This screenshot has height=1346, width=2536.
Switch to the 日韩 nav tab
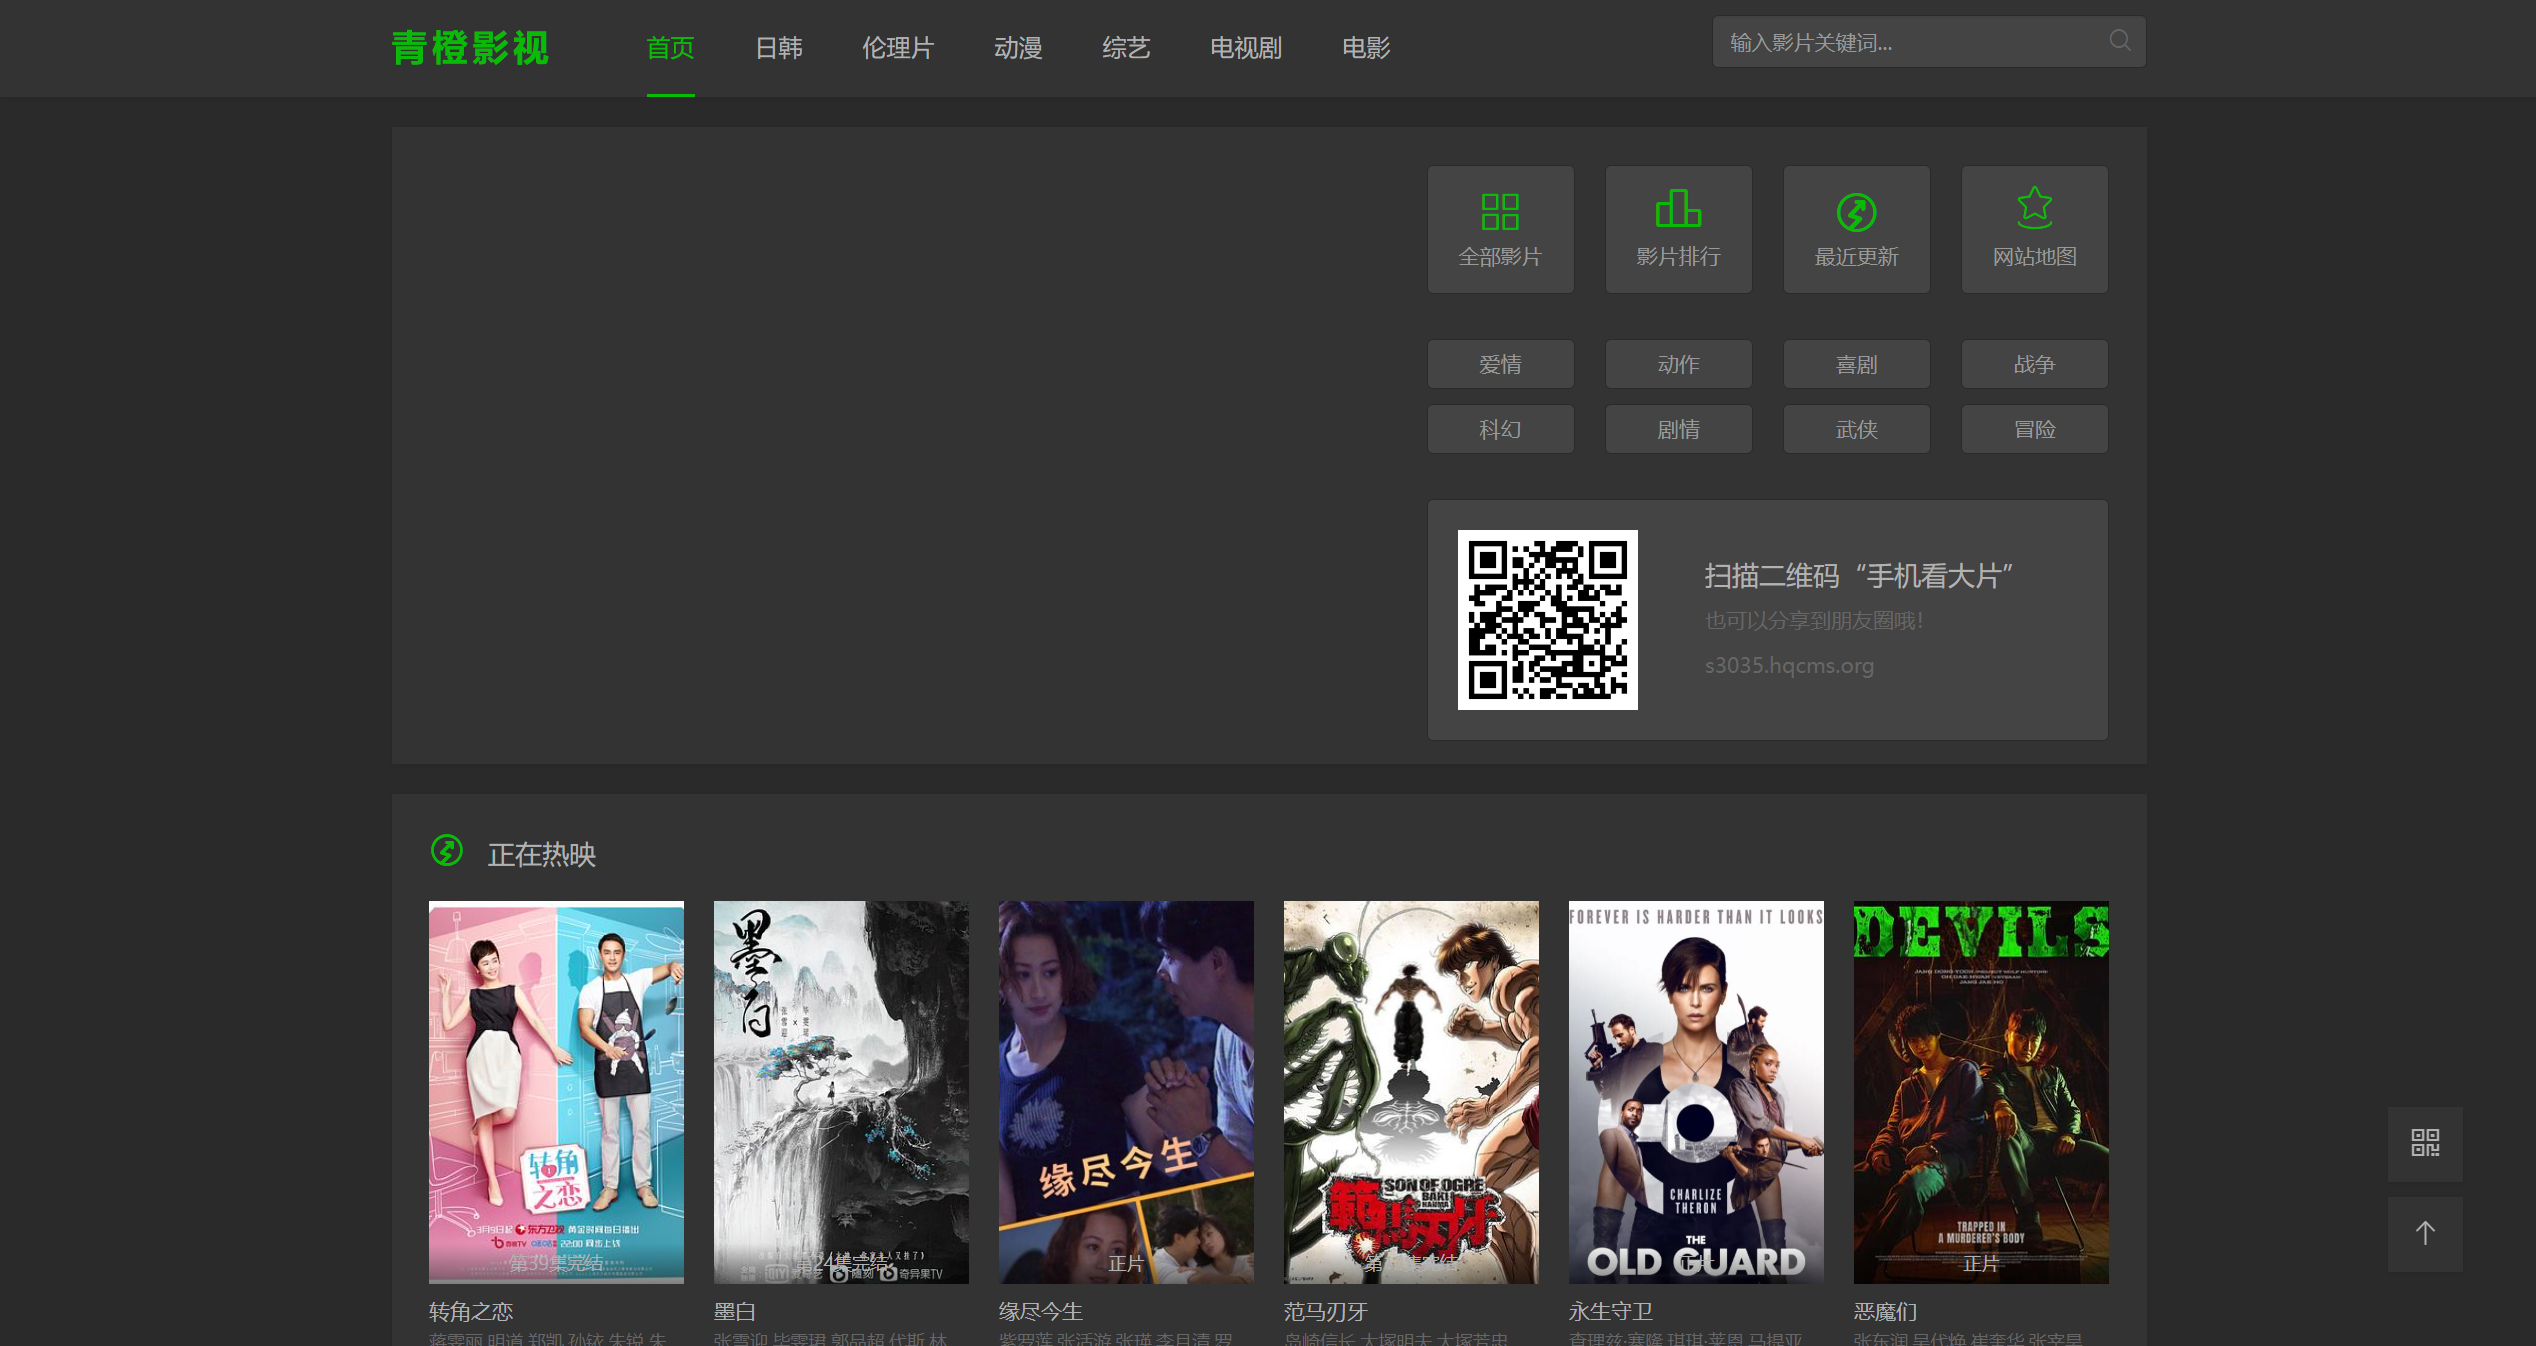pyautogui.click(x=778, y=48)
